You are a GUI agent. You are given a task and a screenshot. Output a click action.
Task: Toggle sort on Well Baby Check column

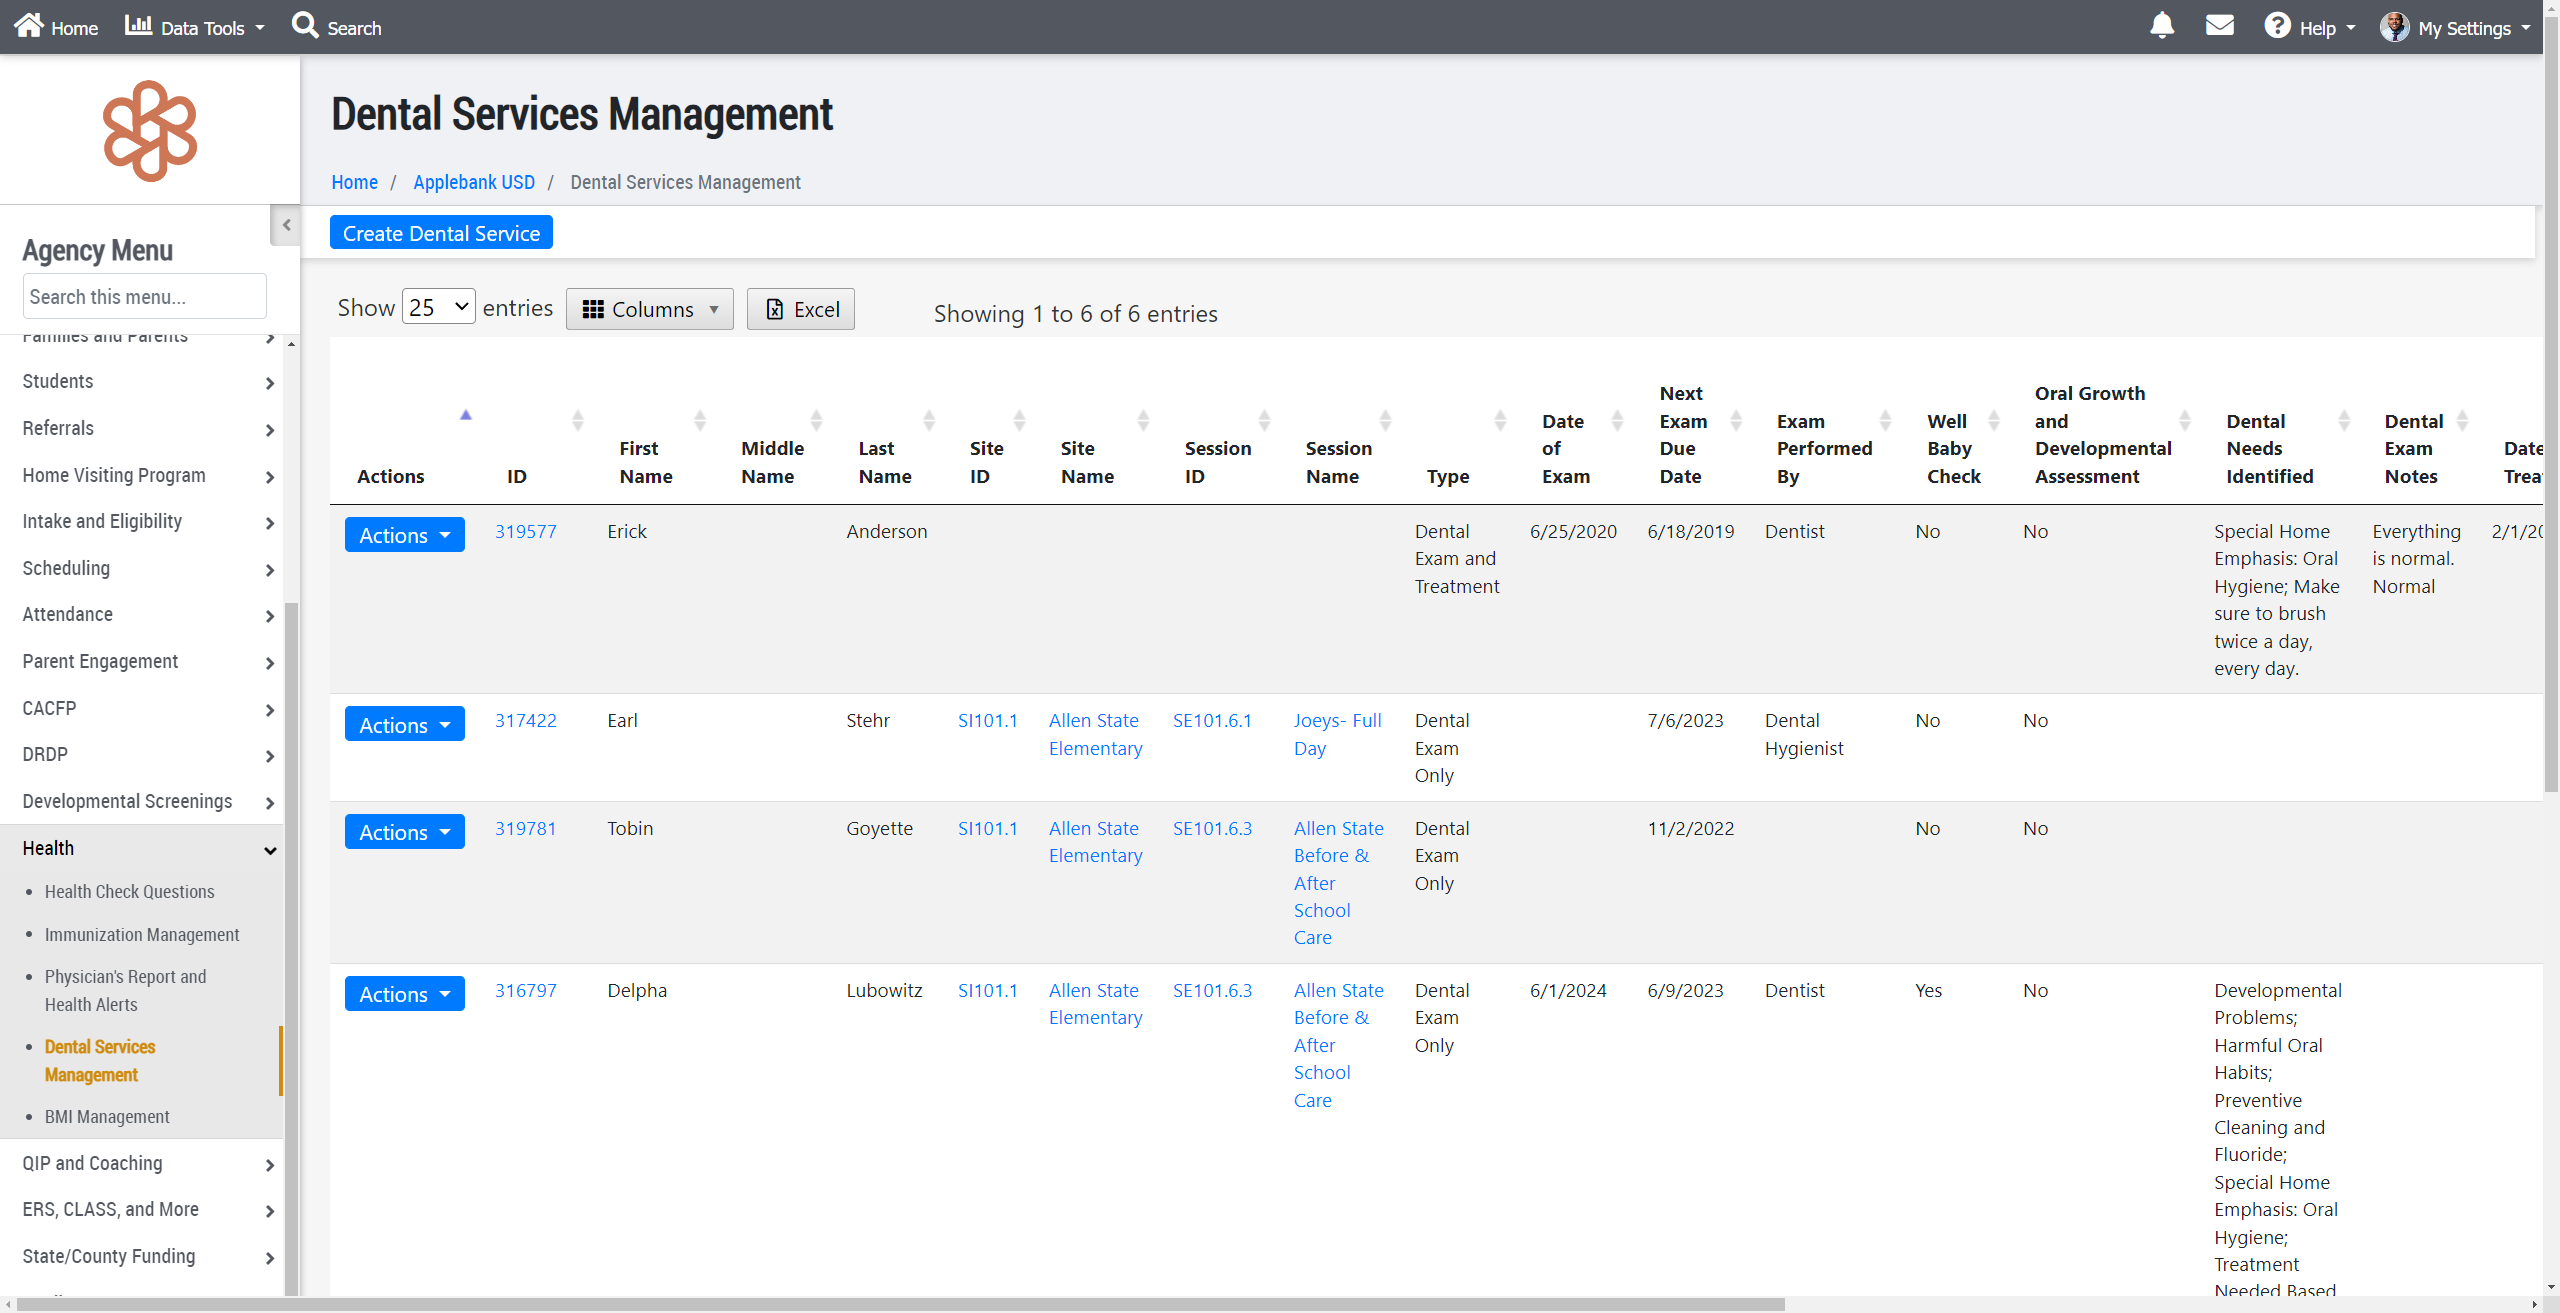point(1993,420)
